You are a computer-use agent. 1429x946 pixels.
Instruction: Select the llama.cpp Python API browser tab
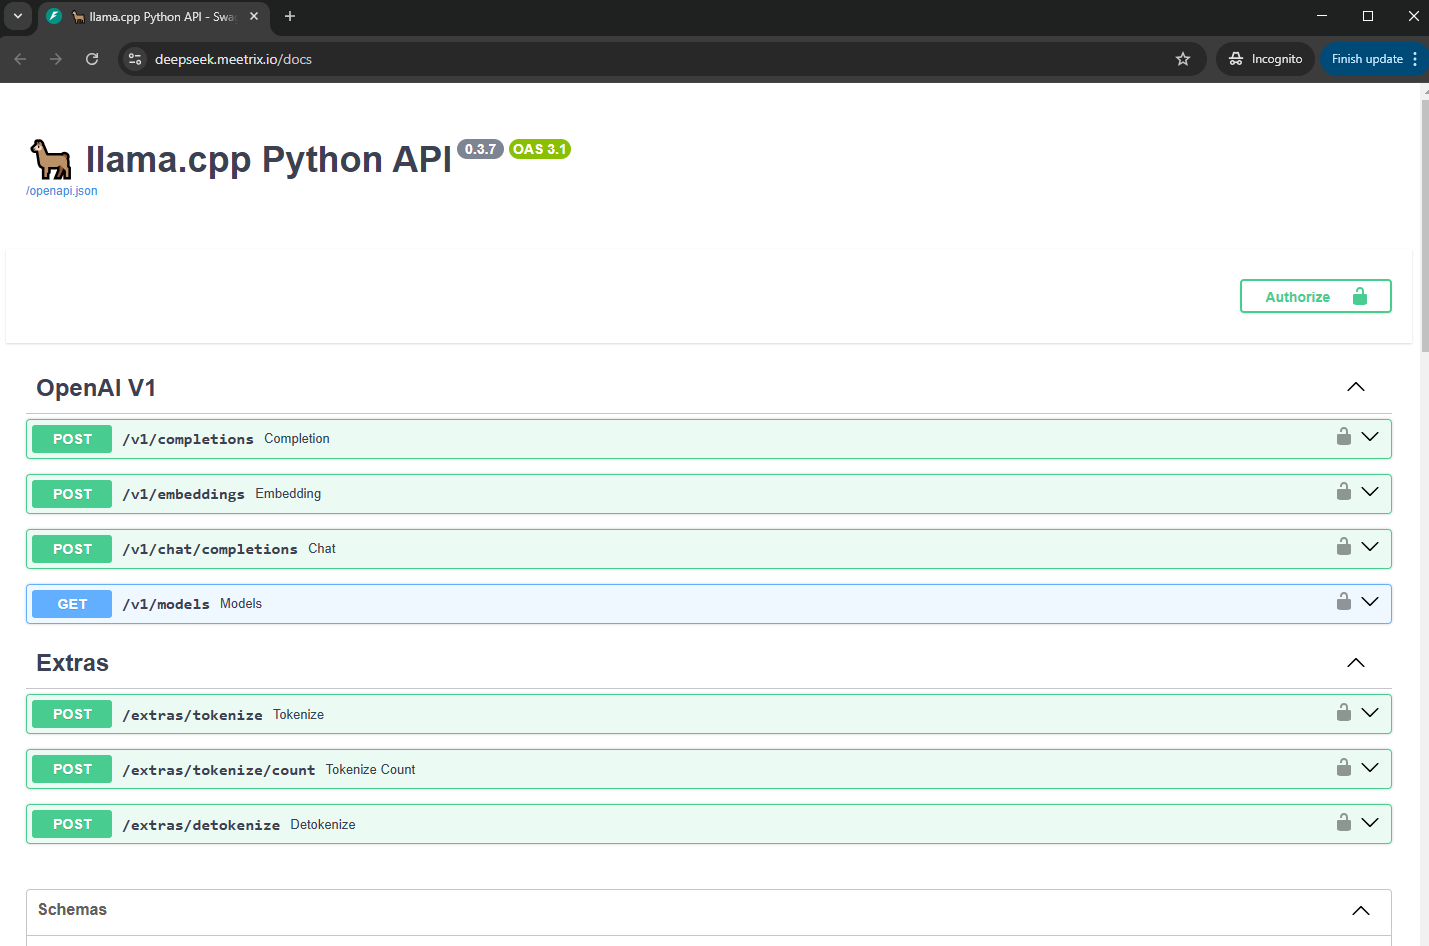pyautogui.click(x=154, y=17)
